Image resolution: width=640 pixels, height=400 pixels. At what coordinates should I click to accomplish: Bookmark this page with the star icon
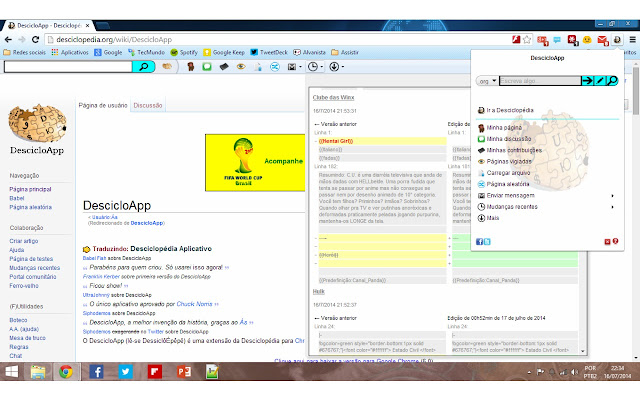point(527,40)
